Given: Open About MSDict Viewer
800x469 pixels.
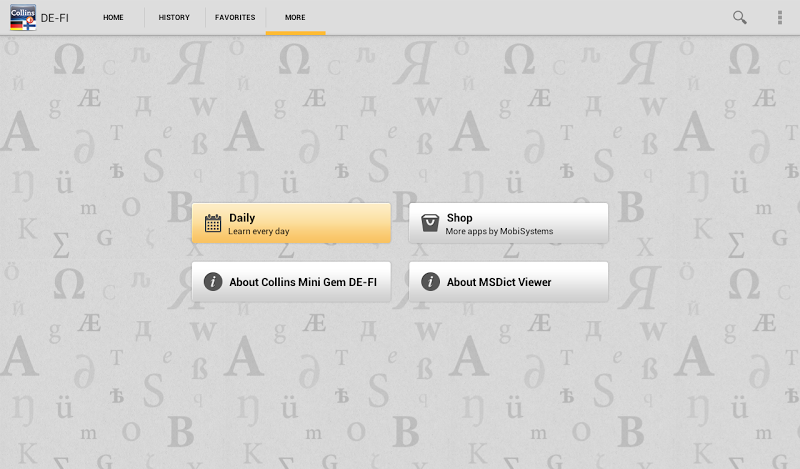Looking at the screenshot, I should tap(508, 282).
